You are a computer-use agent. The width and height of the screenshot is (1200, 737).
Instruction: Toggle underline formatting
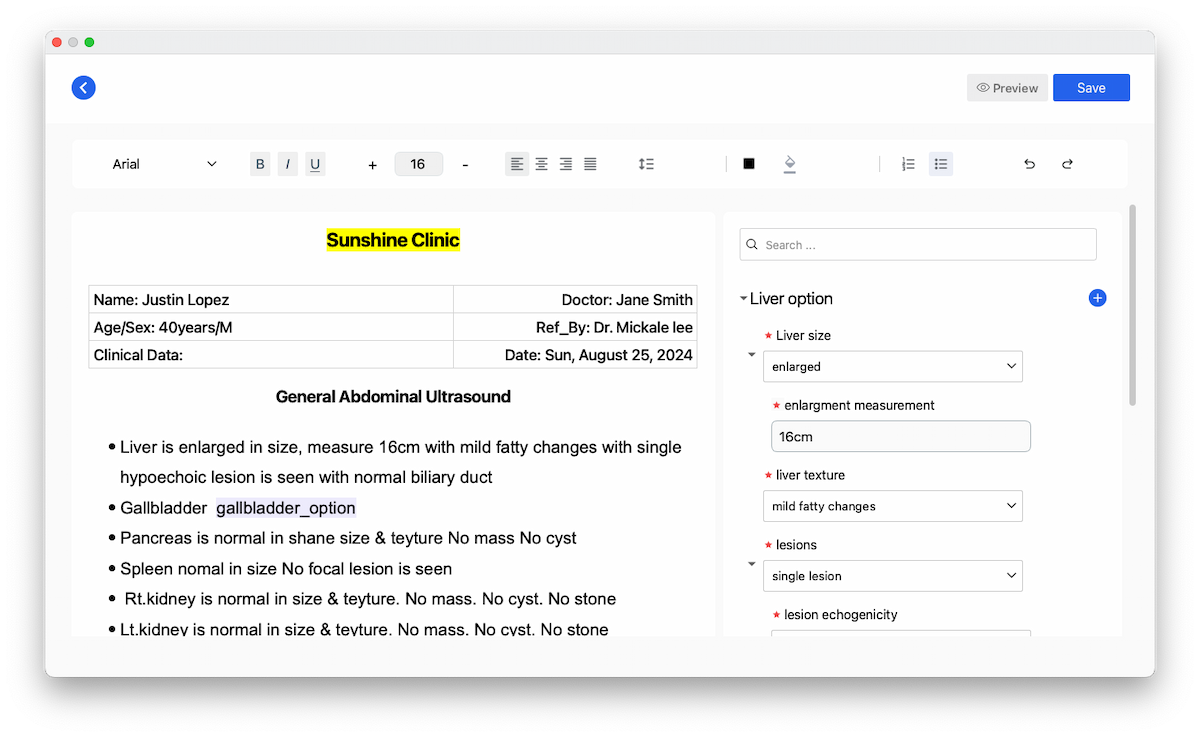point(315,164)
